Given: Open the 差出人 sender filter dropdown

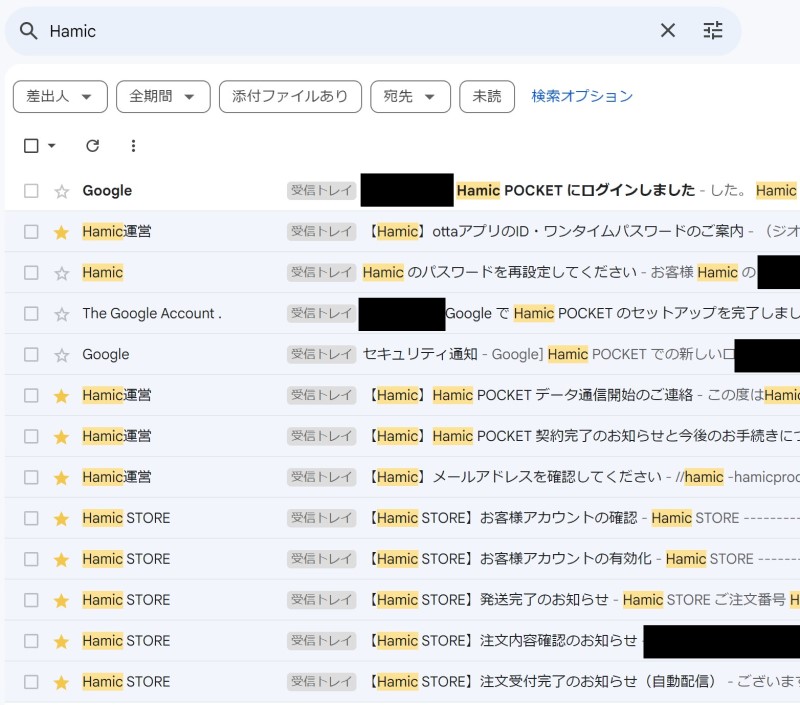Looking at the screenshot, I should point(60,96).
